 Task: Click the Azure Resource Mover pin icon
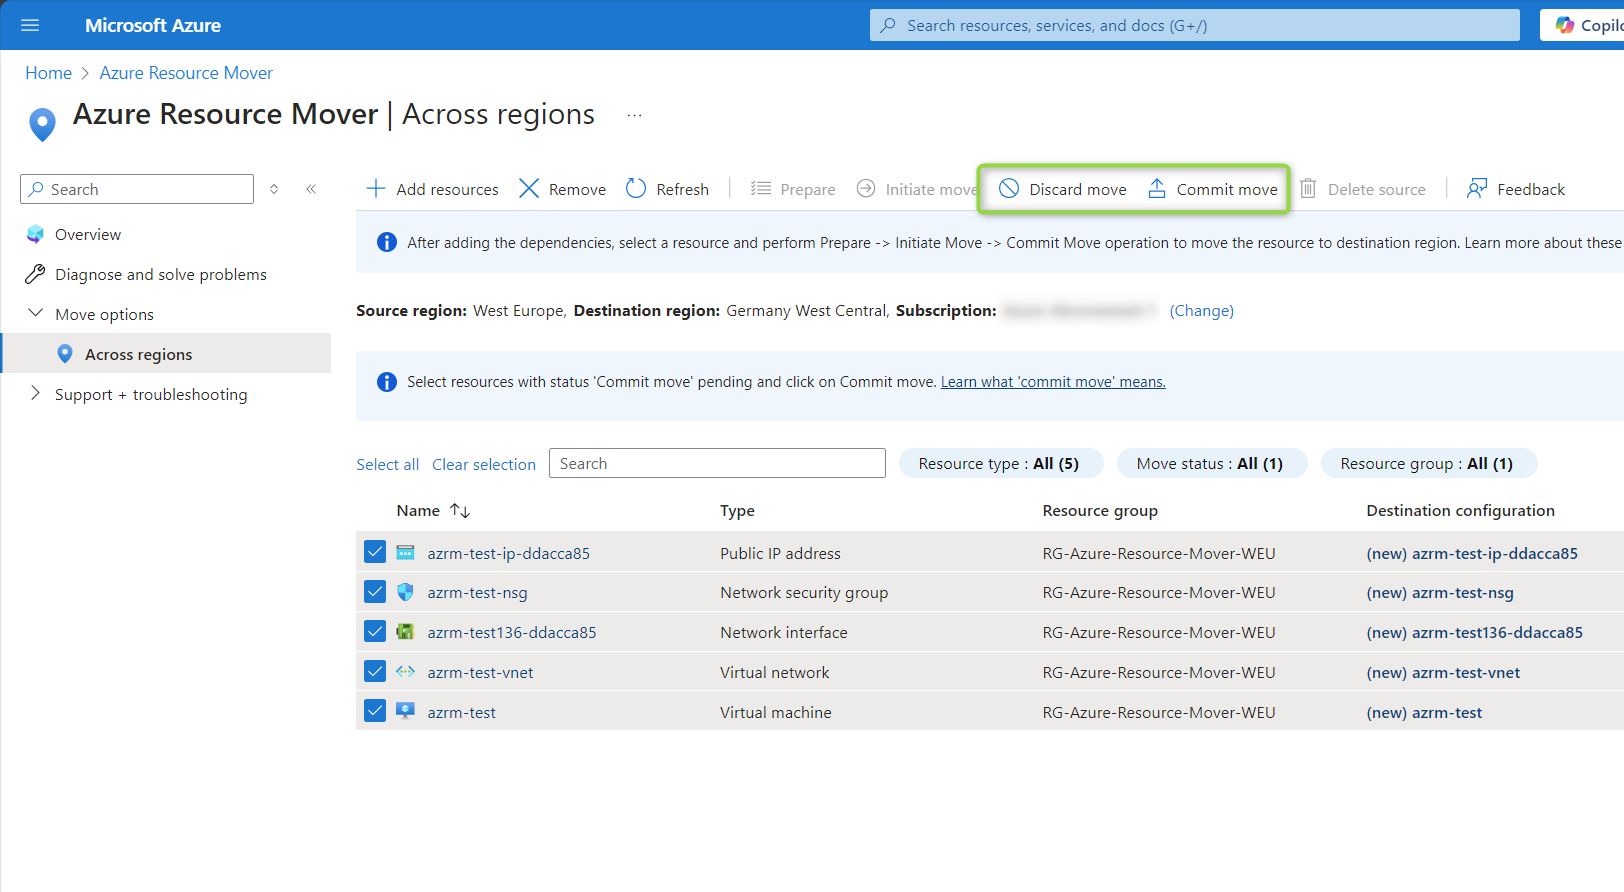[x=42, y=124]
